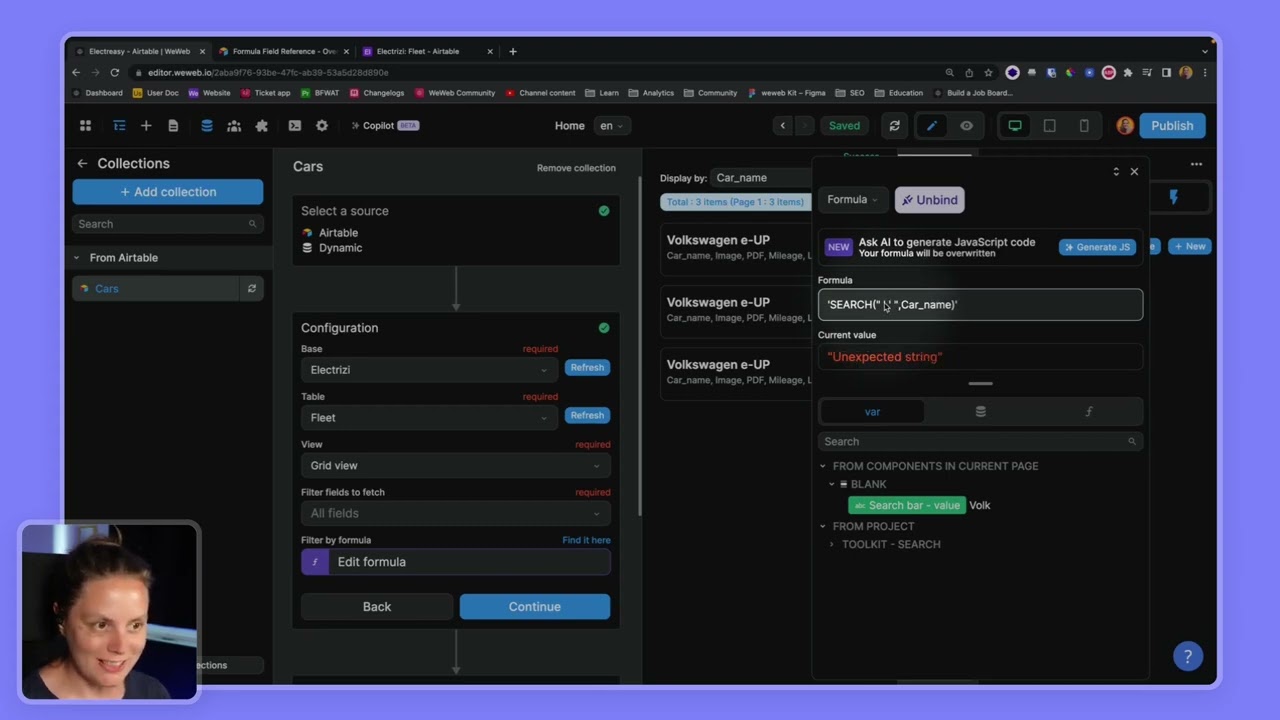Refresh the Base list
The height and width of the screenshot is (720, 1280).
pyautogui.click(x=587, y=368)
